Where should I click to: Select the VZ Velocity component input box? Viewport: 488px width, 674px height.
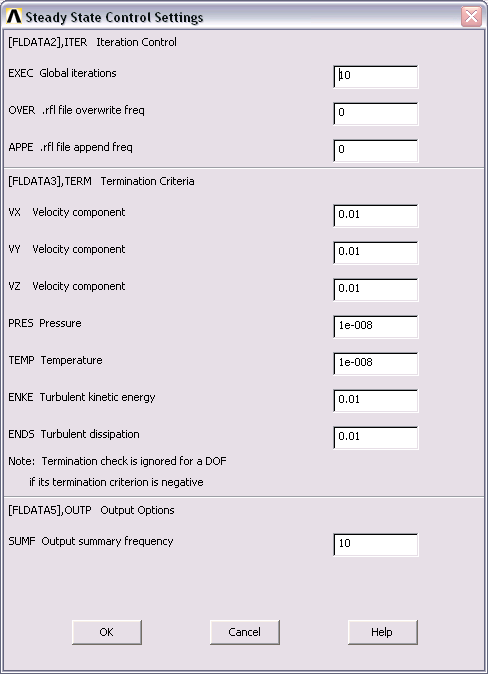375,290
